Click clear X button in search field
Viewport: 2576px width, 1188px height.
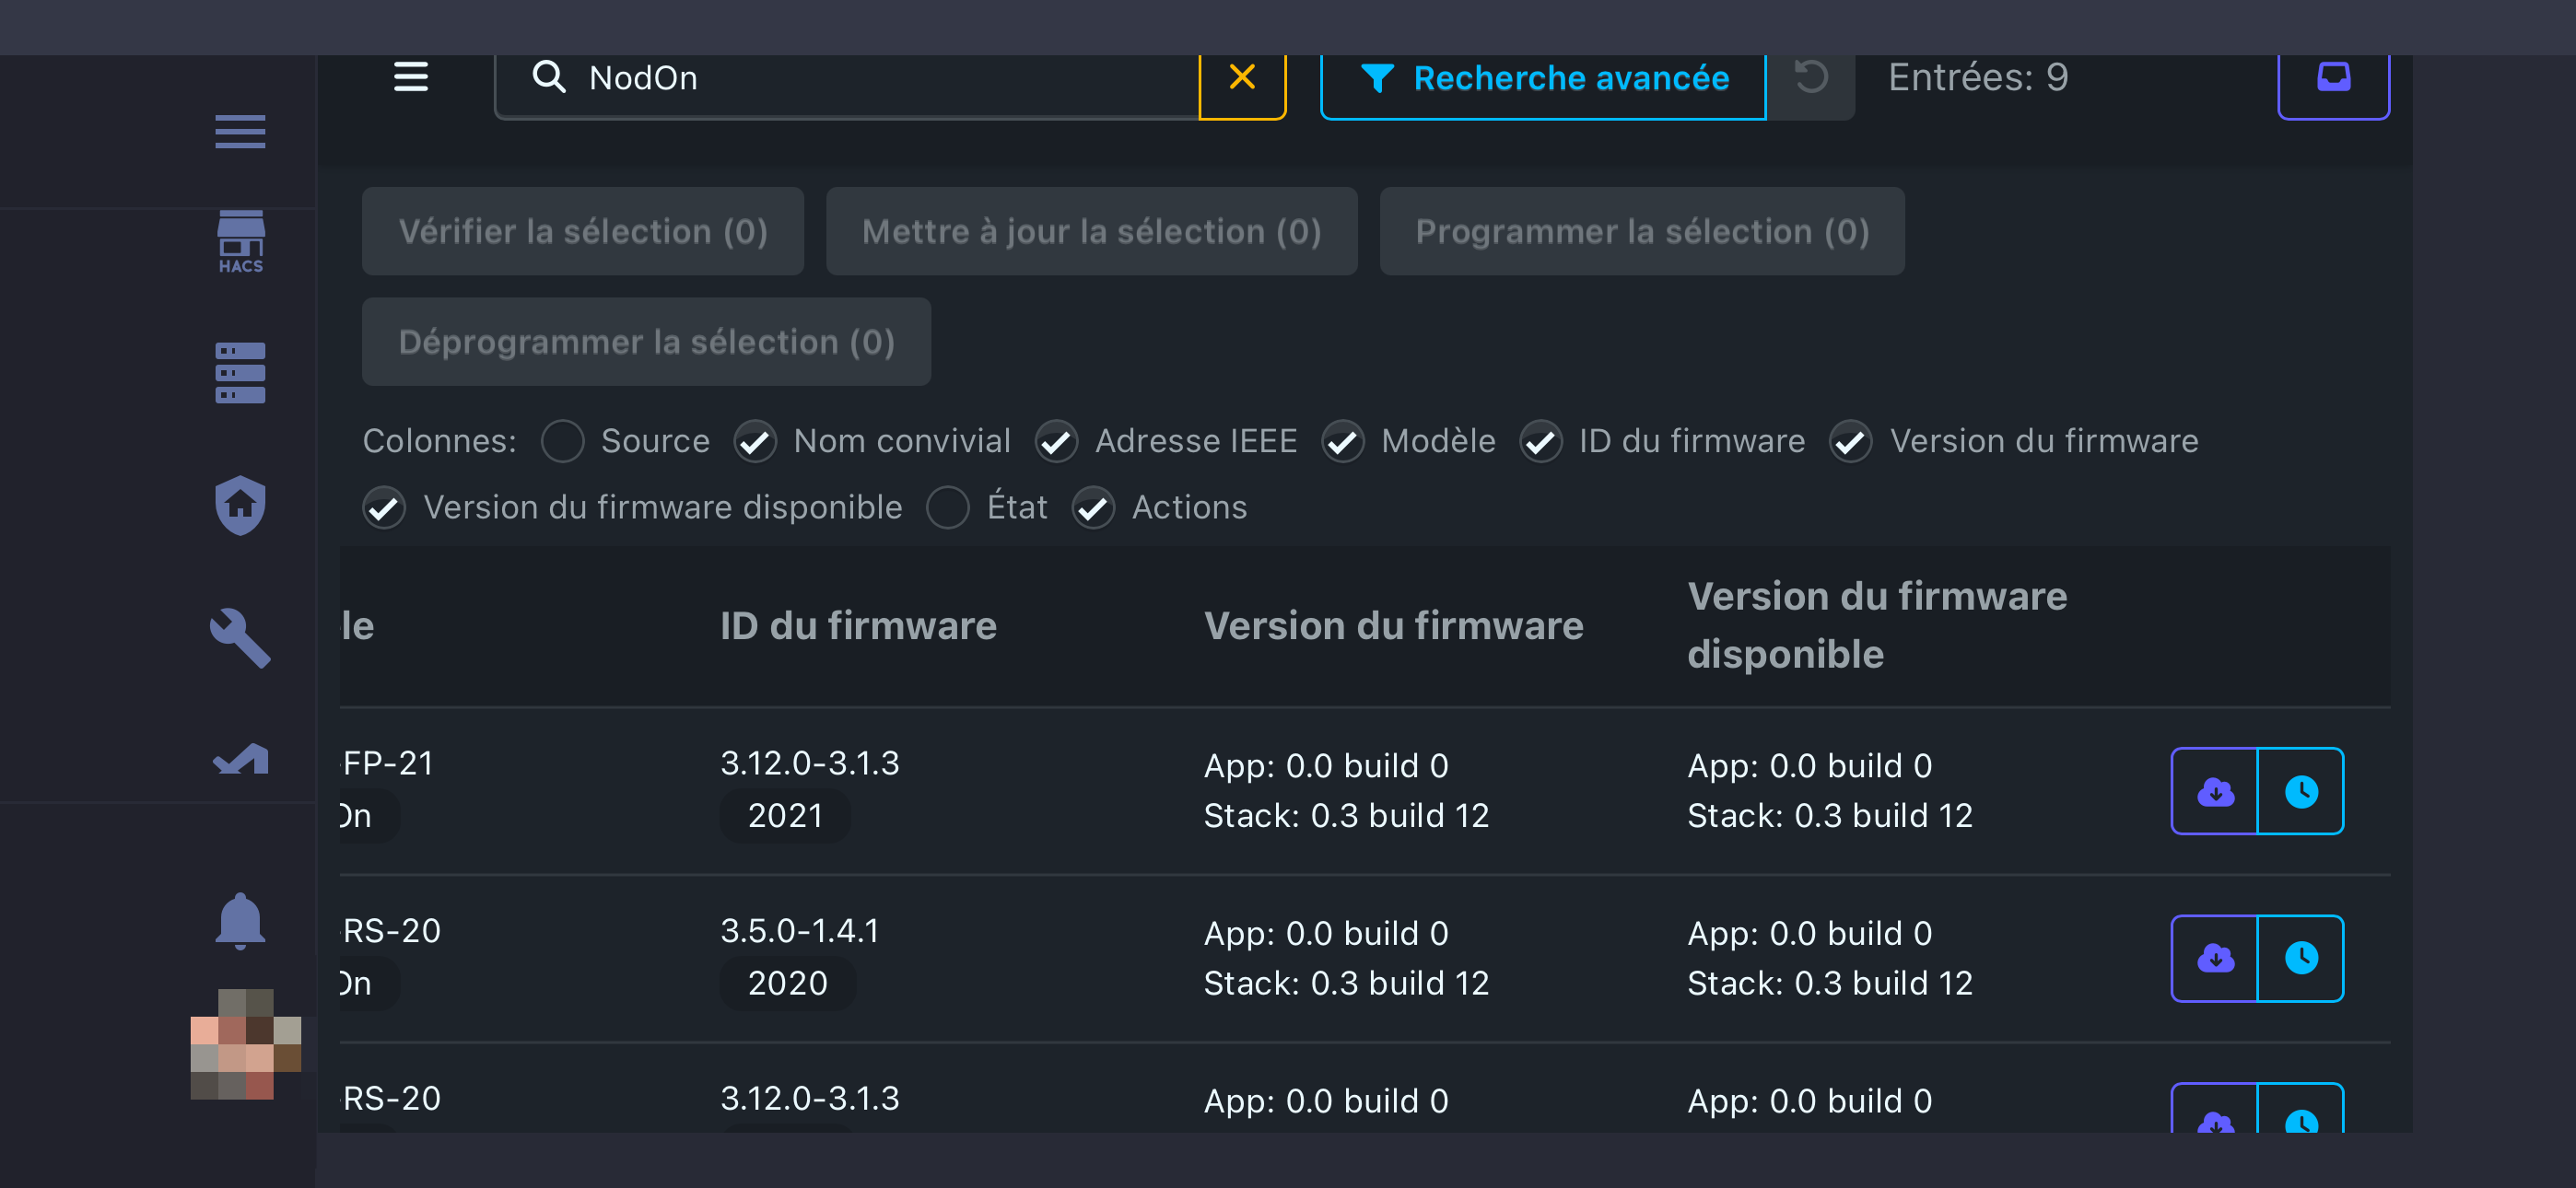(x=1241, y=77)
